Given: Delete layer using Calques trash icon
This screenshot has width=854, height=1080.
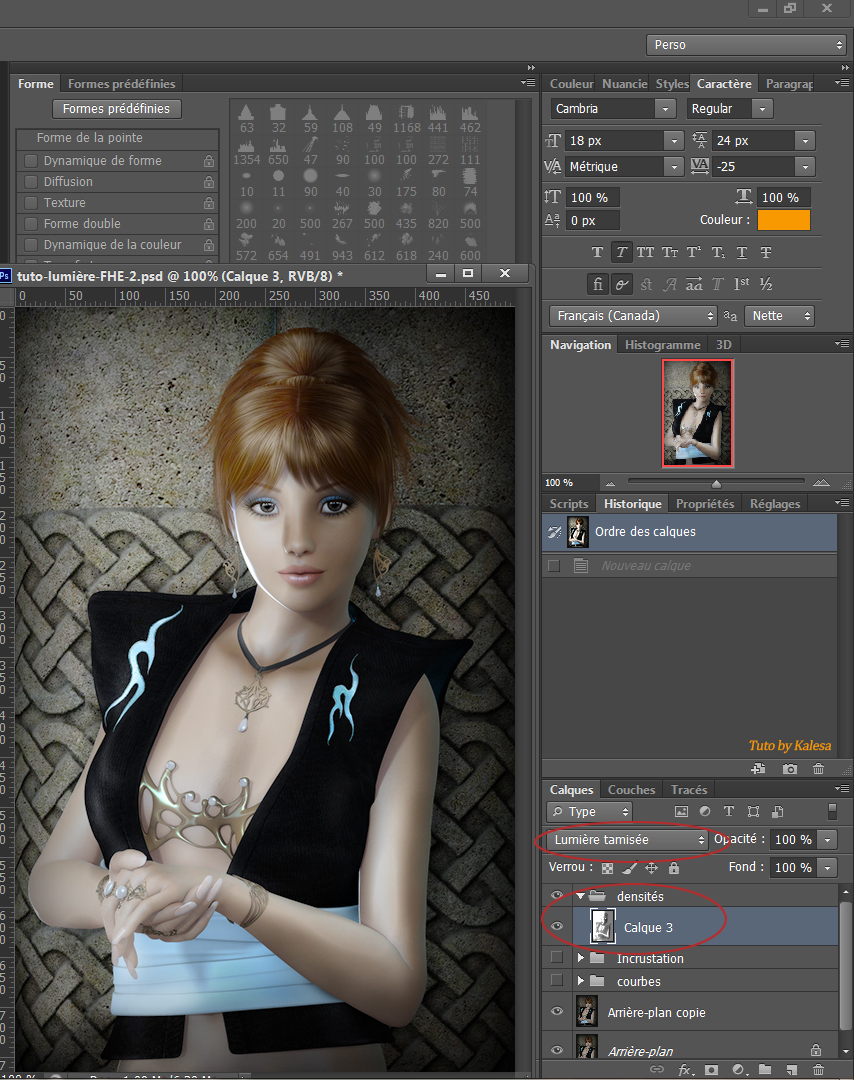Looking at the screenshot, I should tap(817, 1070).
